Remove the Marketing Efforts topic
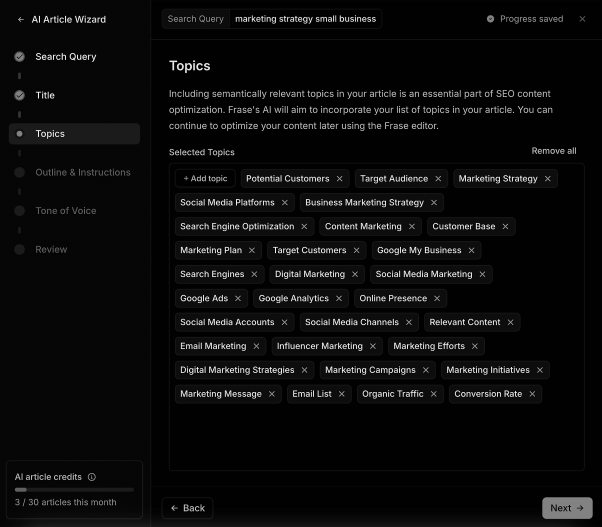Viewport: 602px width, 527px height. pyautogui.click(x=475, y=346)
